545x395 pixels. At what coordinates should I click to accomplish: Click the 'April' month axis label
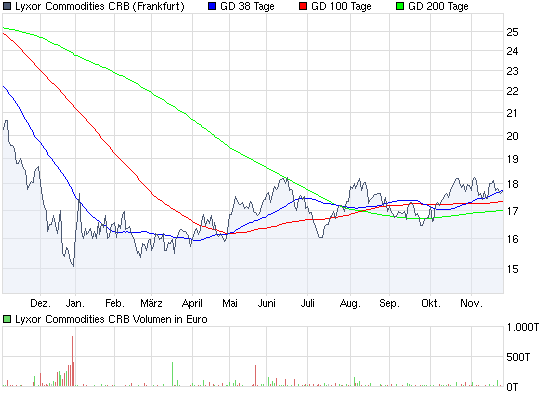pos(192,304)
